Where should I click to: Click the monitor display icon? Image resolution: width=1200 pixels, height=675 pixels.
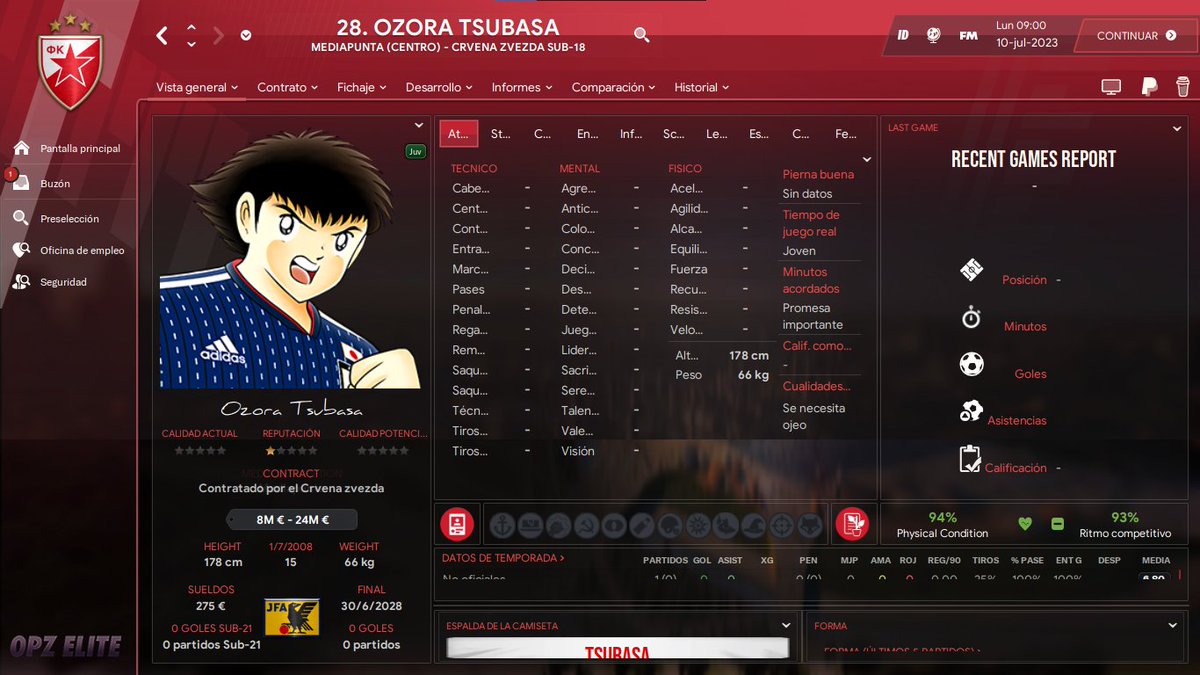point(1111,87)
